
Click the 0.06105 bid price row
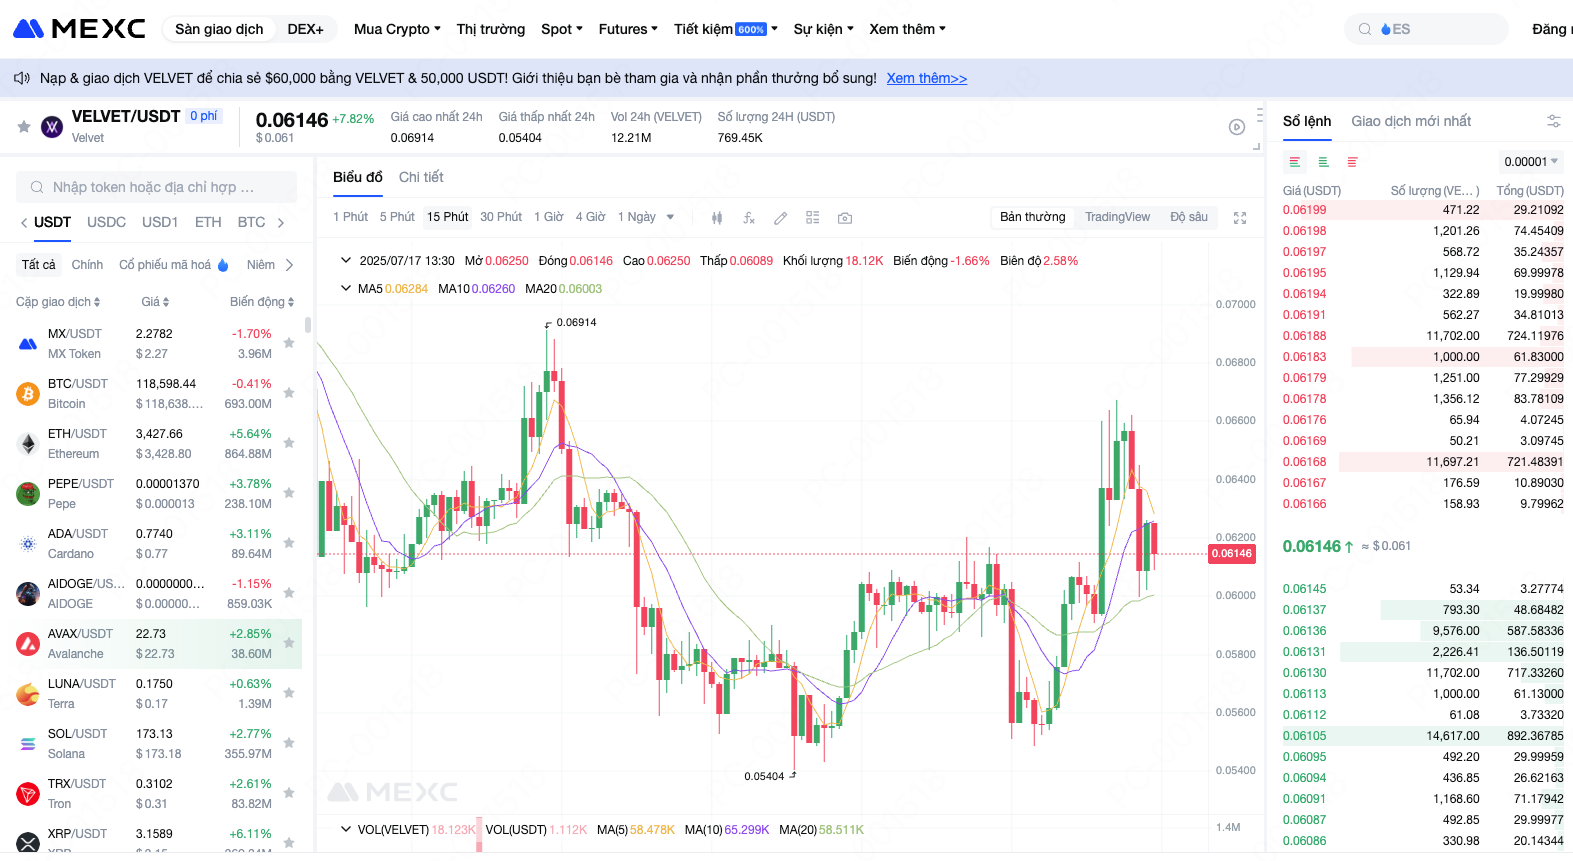(x=1423, y=736)
